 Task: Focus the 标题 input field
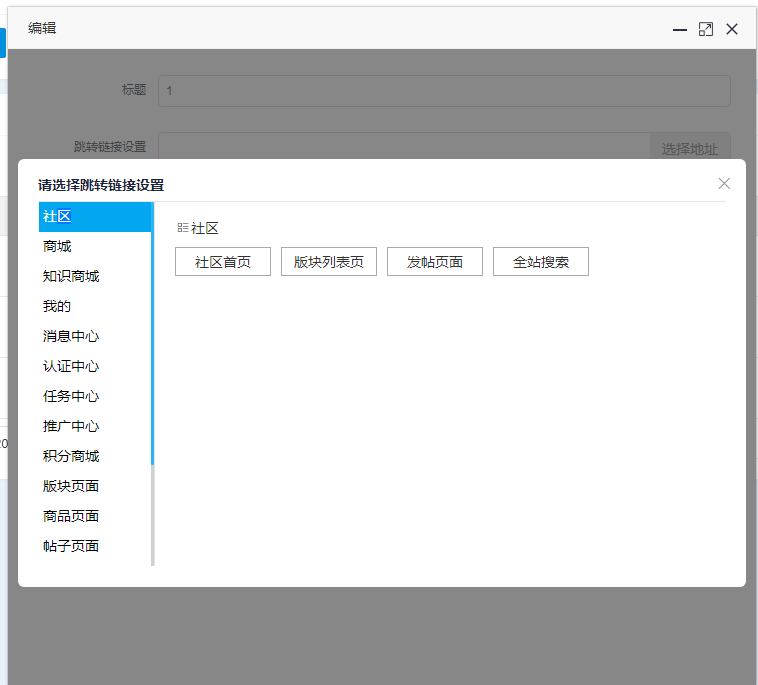(x=444, y=91)
